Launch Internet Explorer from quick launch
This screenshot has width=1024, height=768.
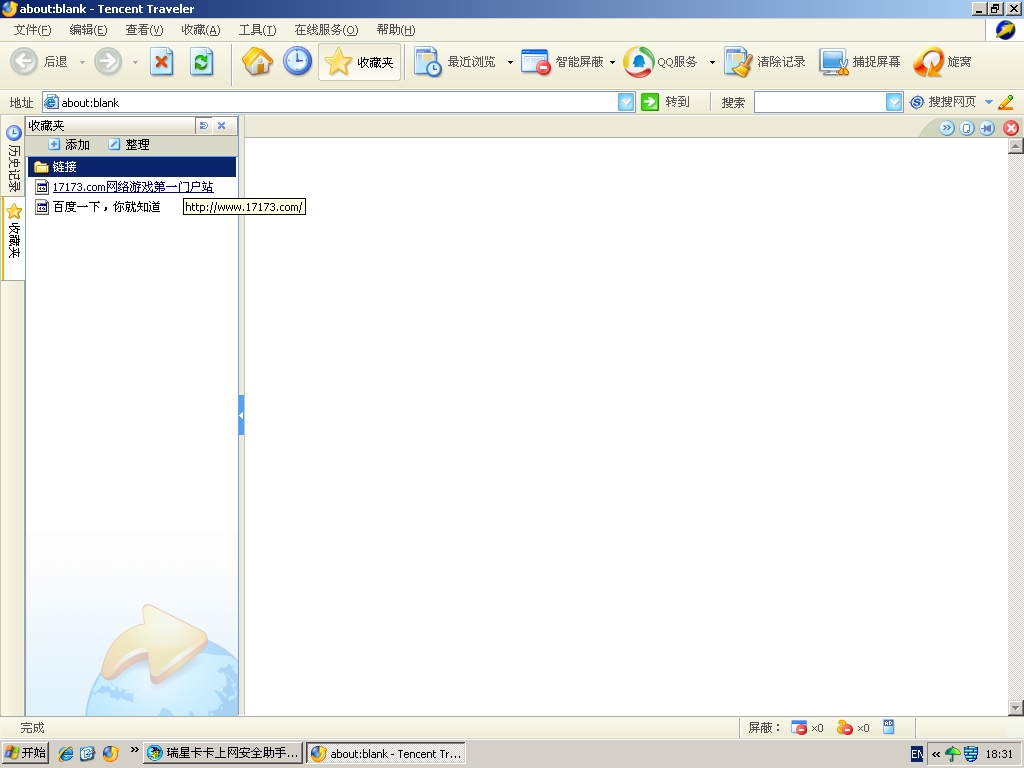tap(66, 754)
